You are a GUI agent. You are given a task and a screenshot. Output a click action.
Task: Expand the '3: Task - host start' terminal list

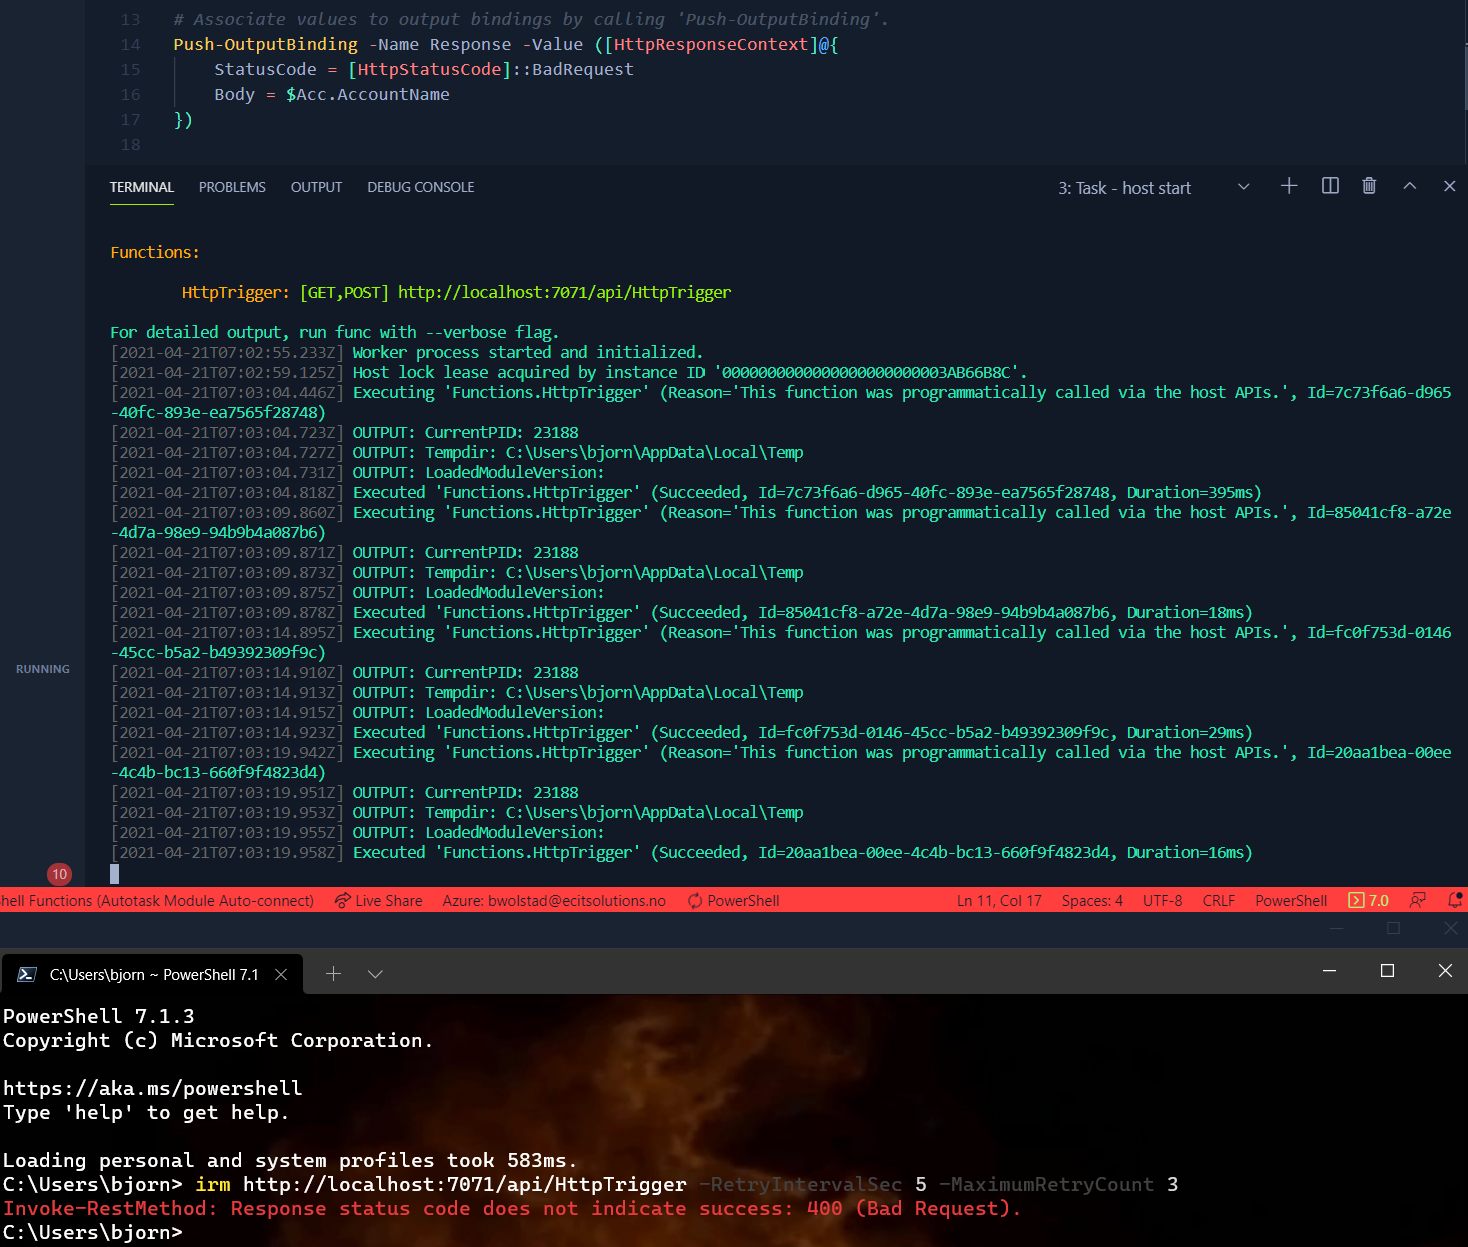(1124, 187)
